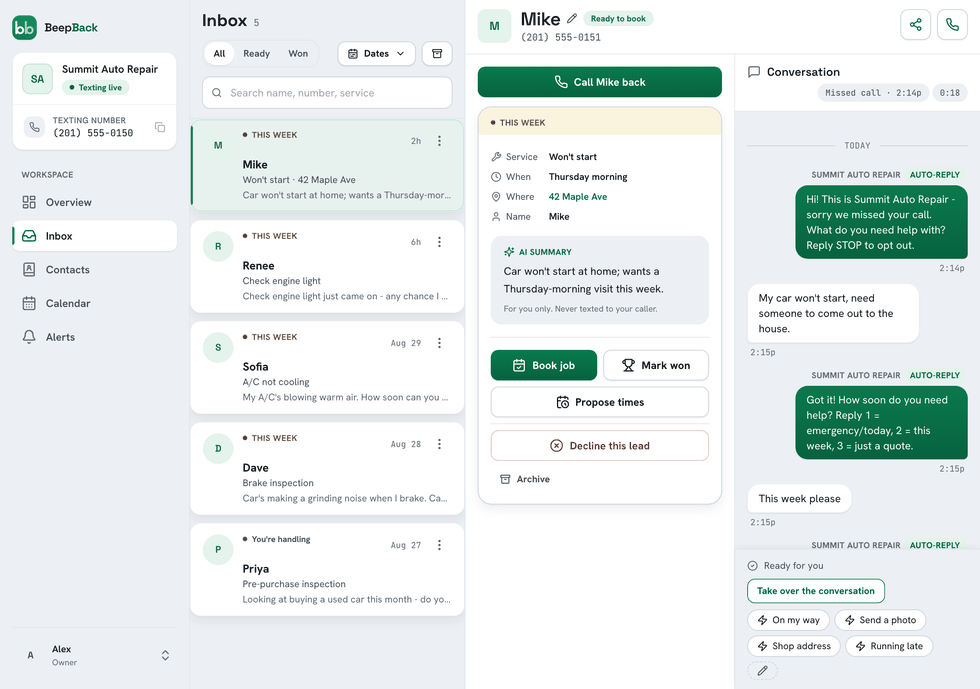Click the Ready to book status badge
980x689 pixels.
618,19
